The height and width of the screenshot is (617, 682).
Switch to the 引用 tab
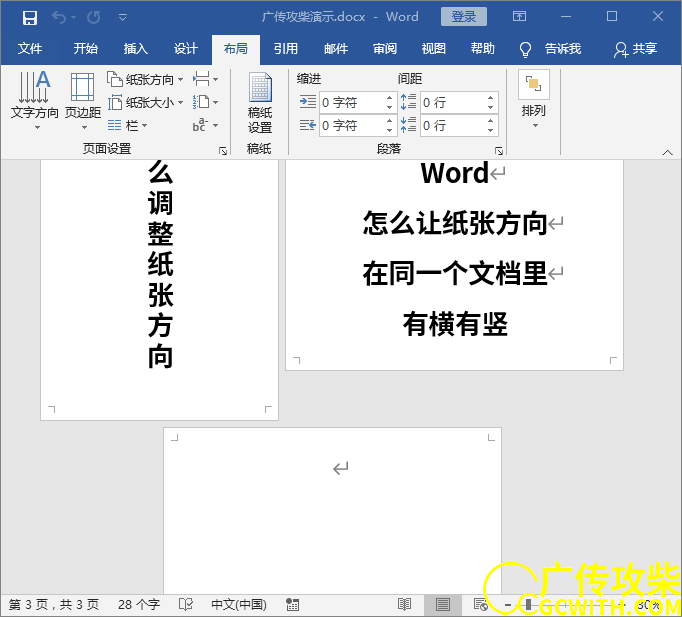[x=286, y=48]
